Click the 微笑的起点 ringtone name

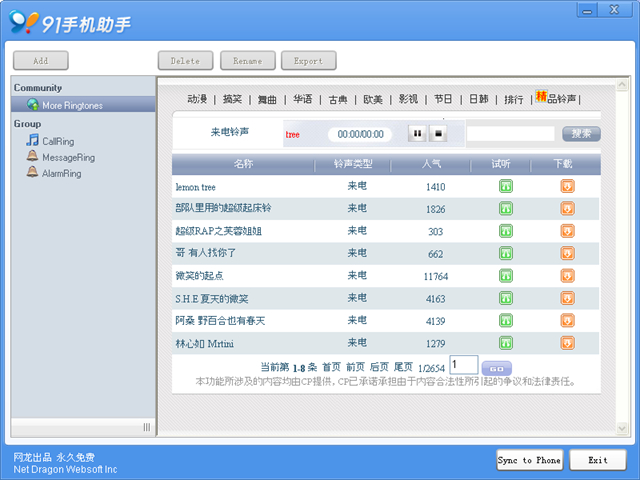point(199,276)
